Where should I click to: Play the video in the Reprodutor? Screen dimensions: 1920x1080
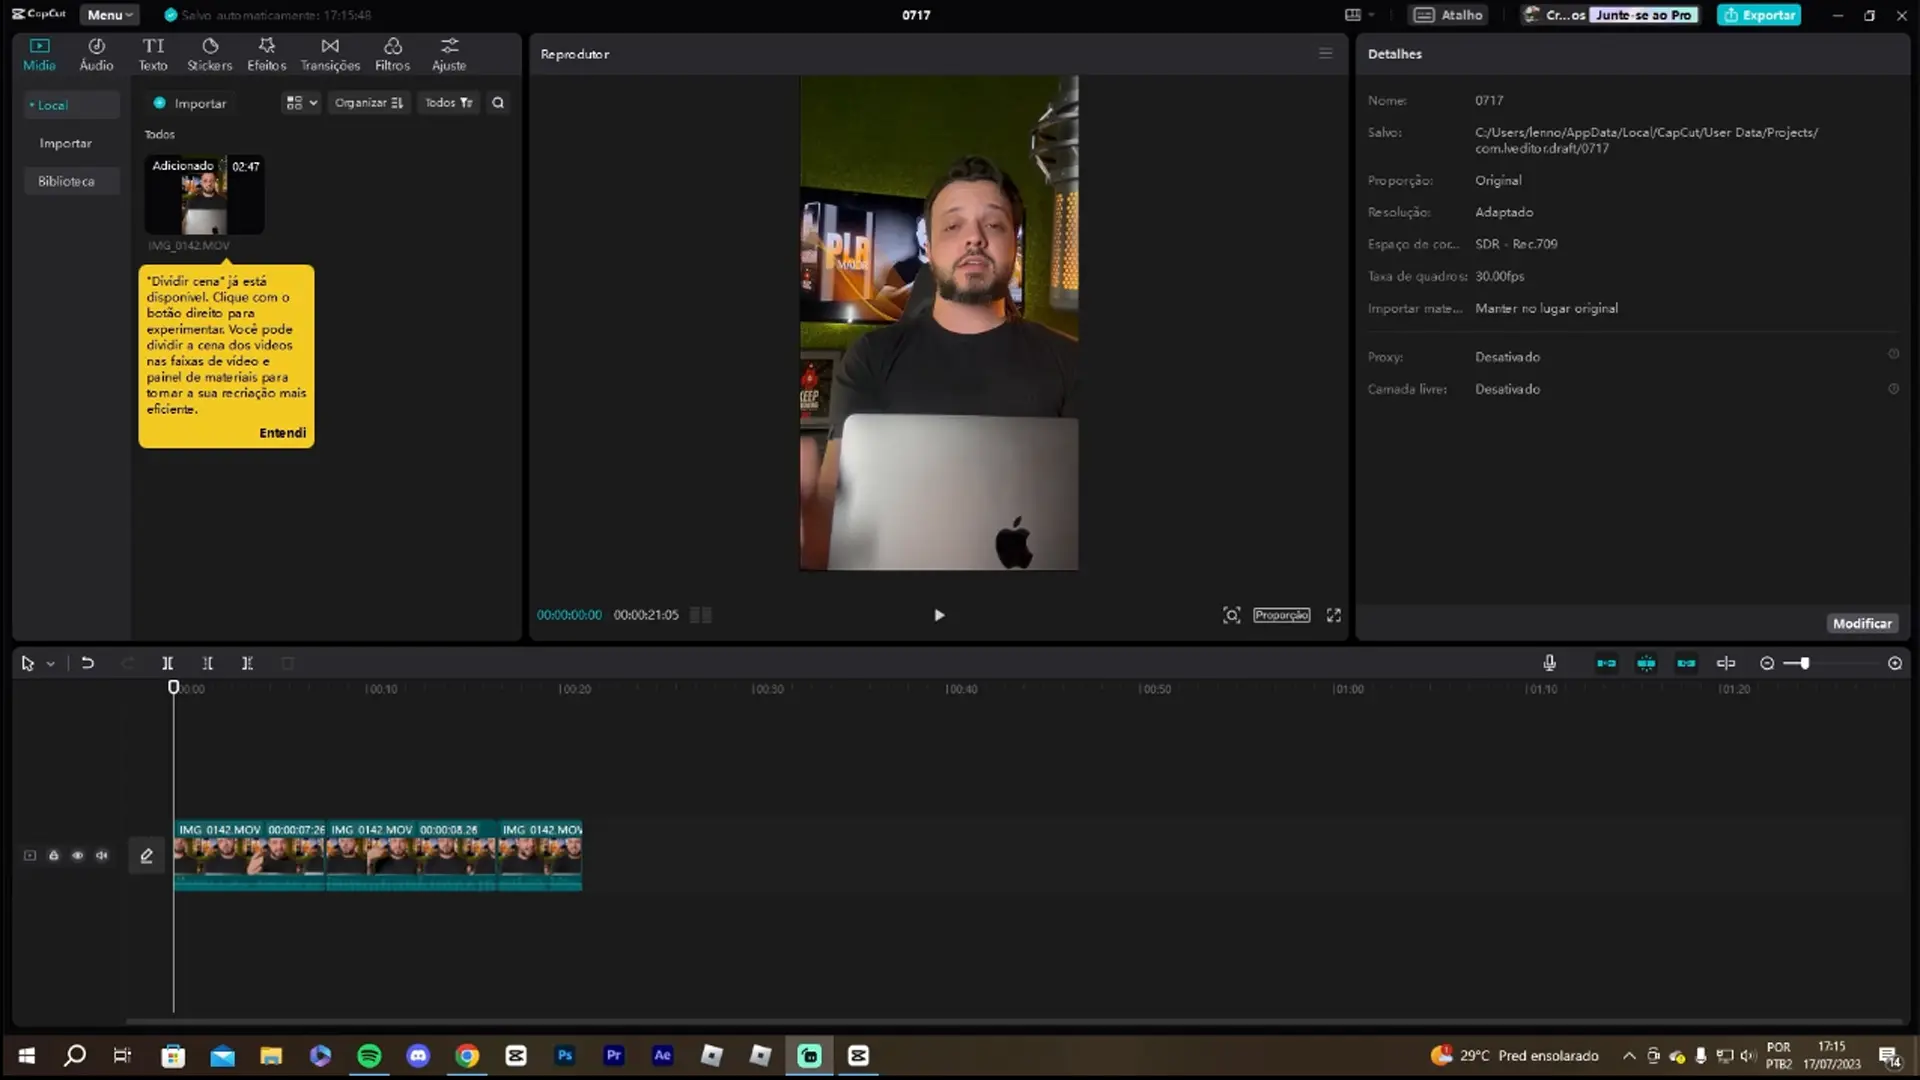[938, 615]
